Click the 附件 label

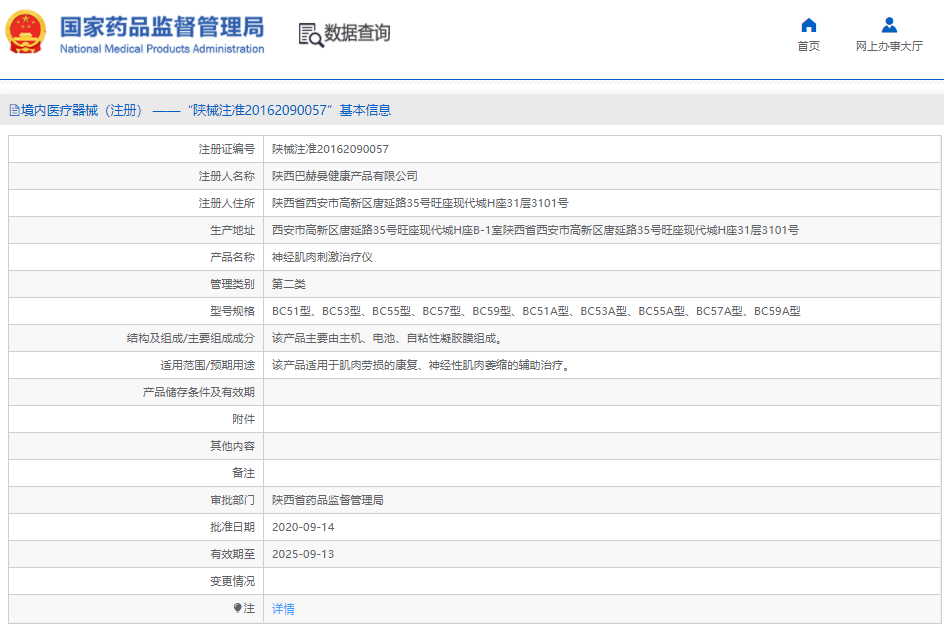pyautogui.click(x=243, y=419)
